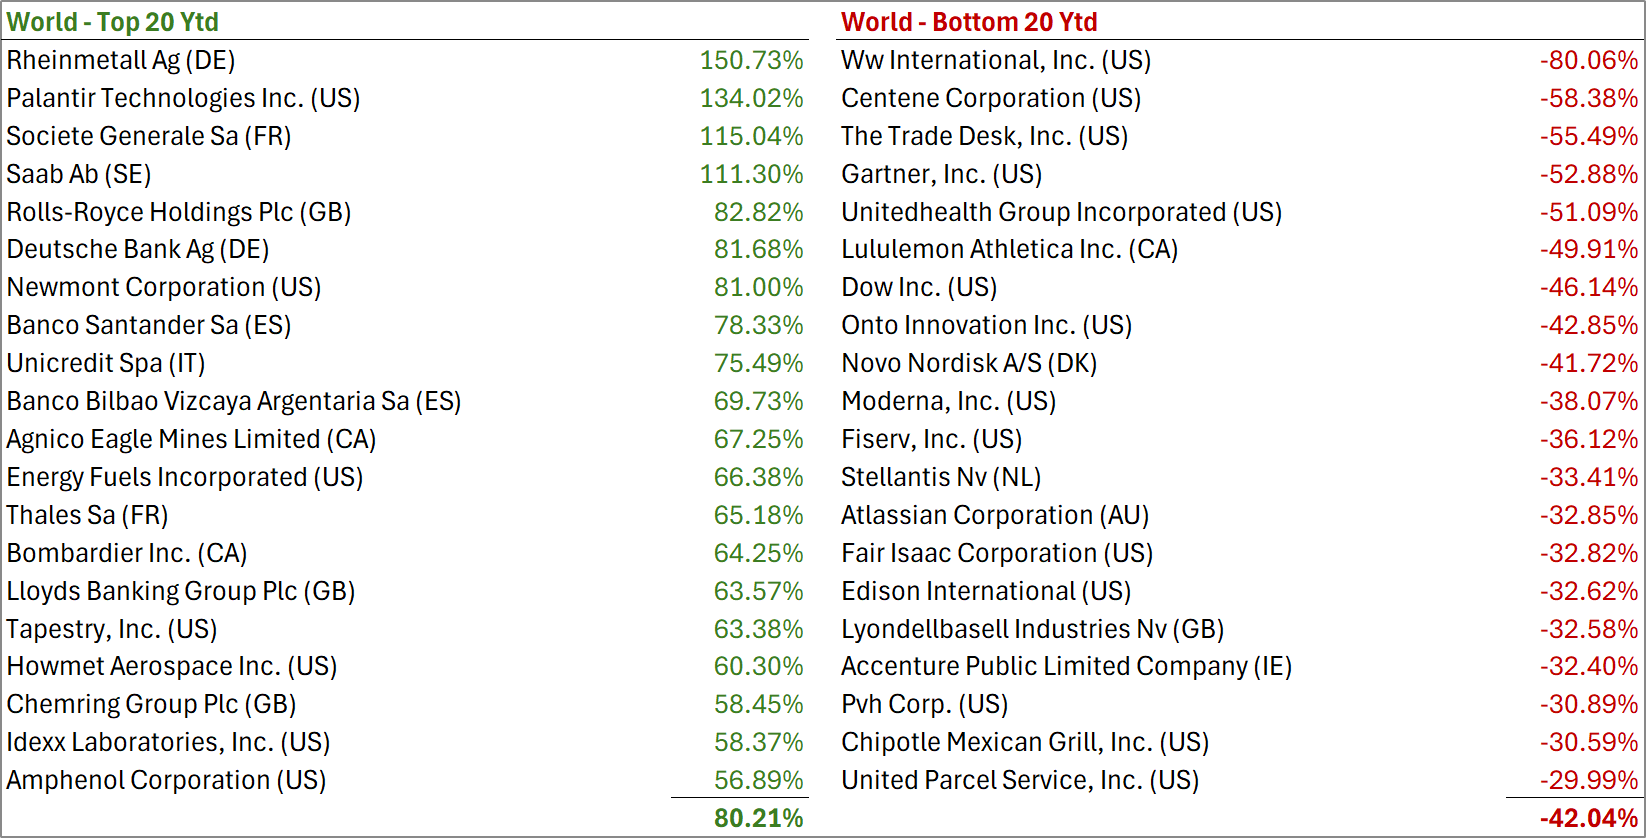This screenshot has width=1646, height=838.
Task: Select the 60.30% value
Action: (758, 666)
